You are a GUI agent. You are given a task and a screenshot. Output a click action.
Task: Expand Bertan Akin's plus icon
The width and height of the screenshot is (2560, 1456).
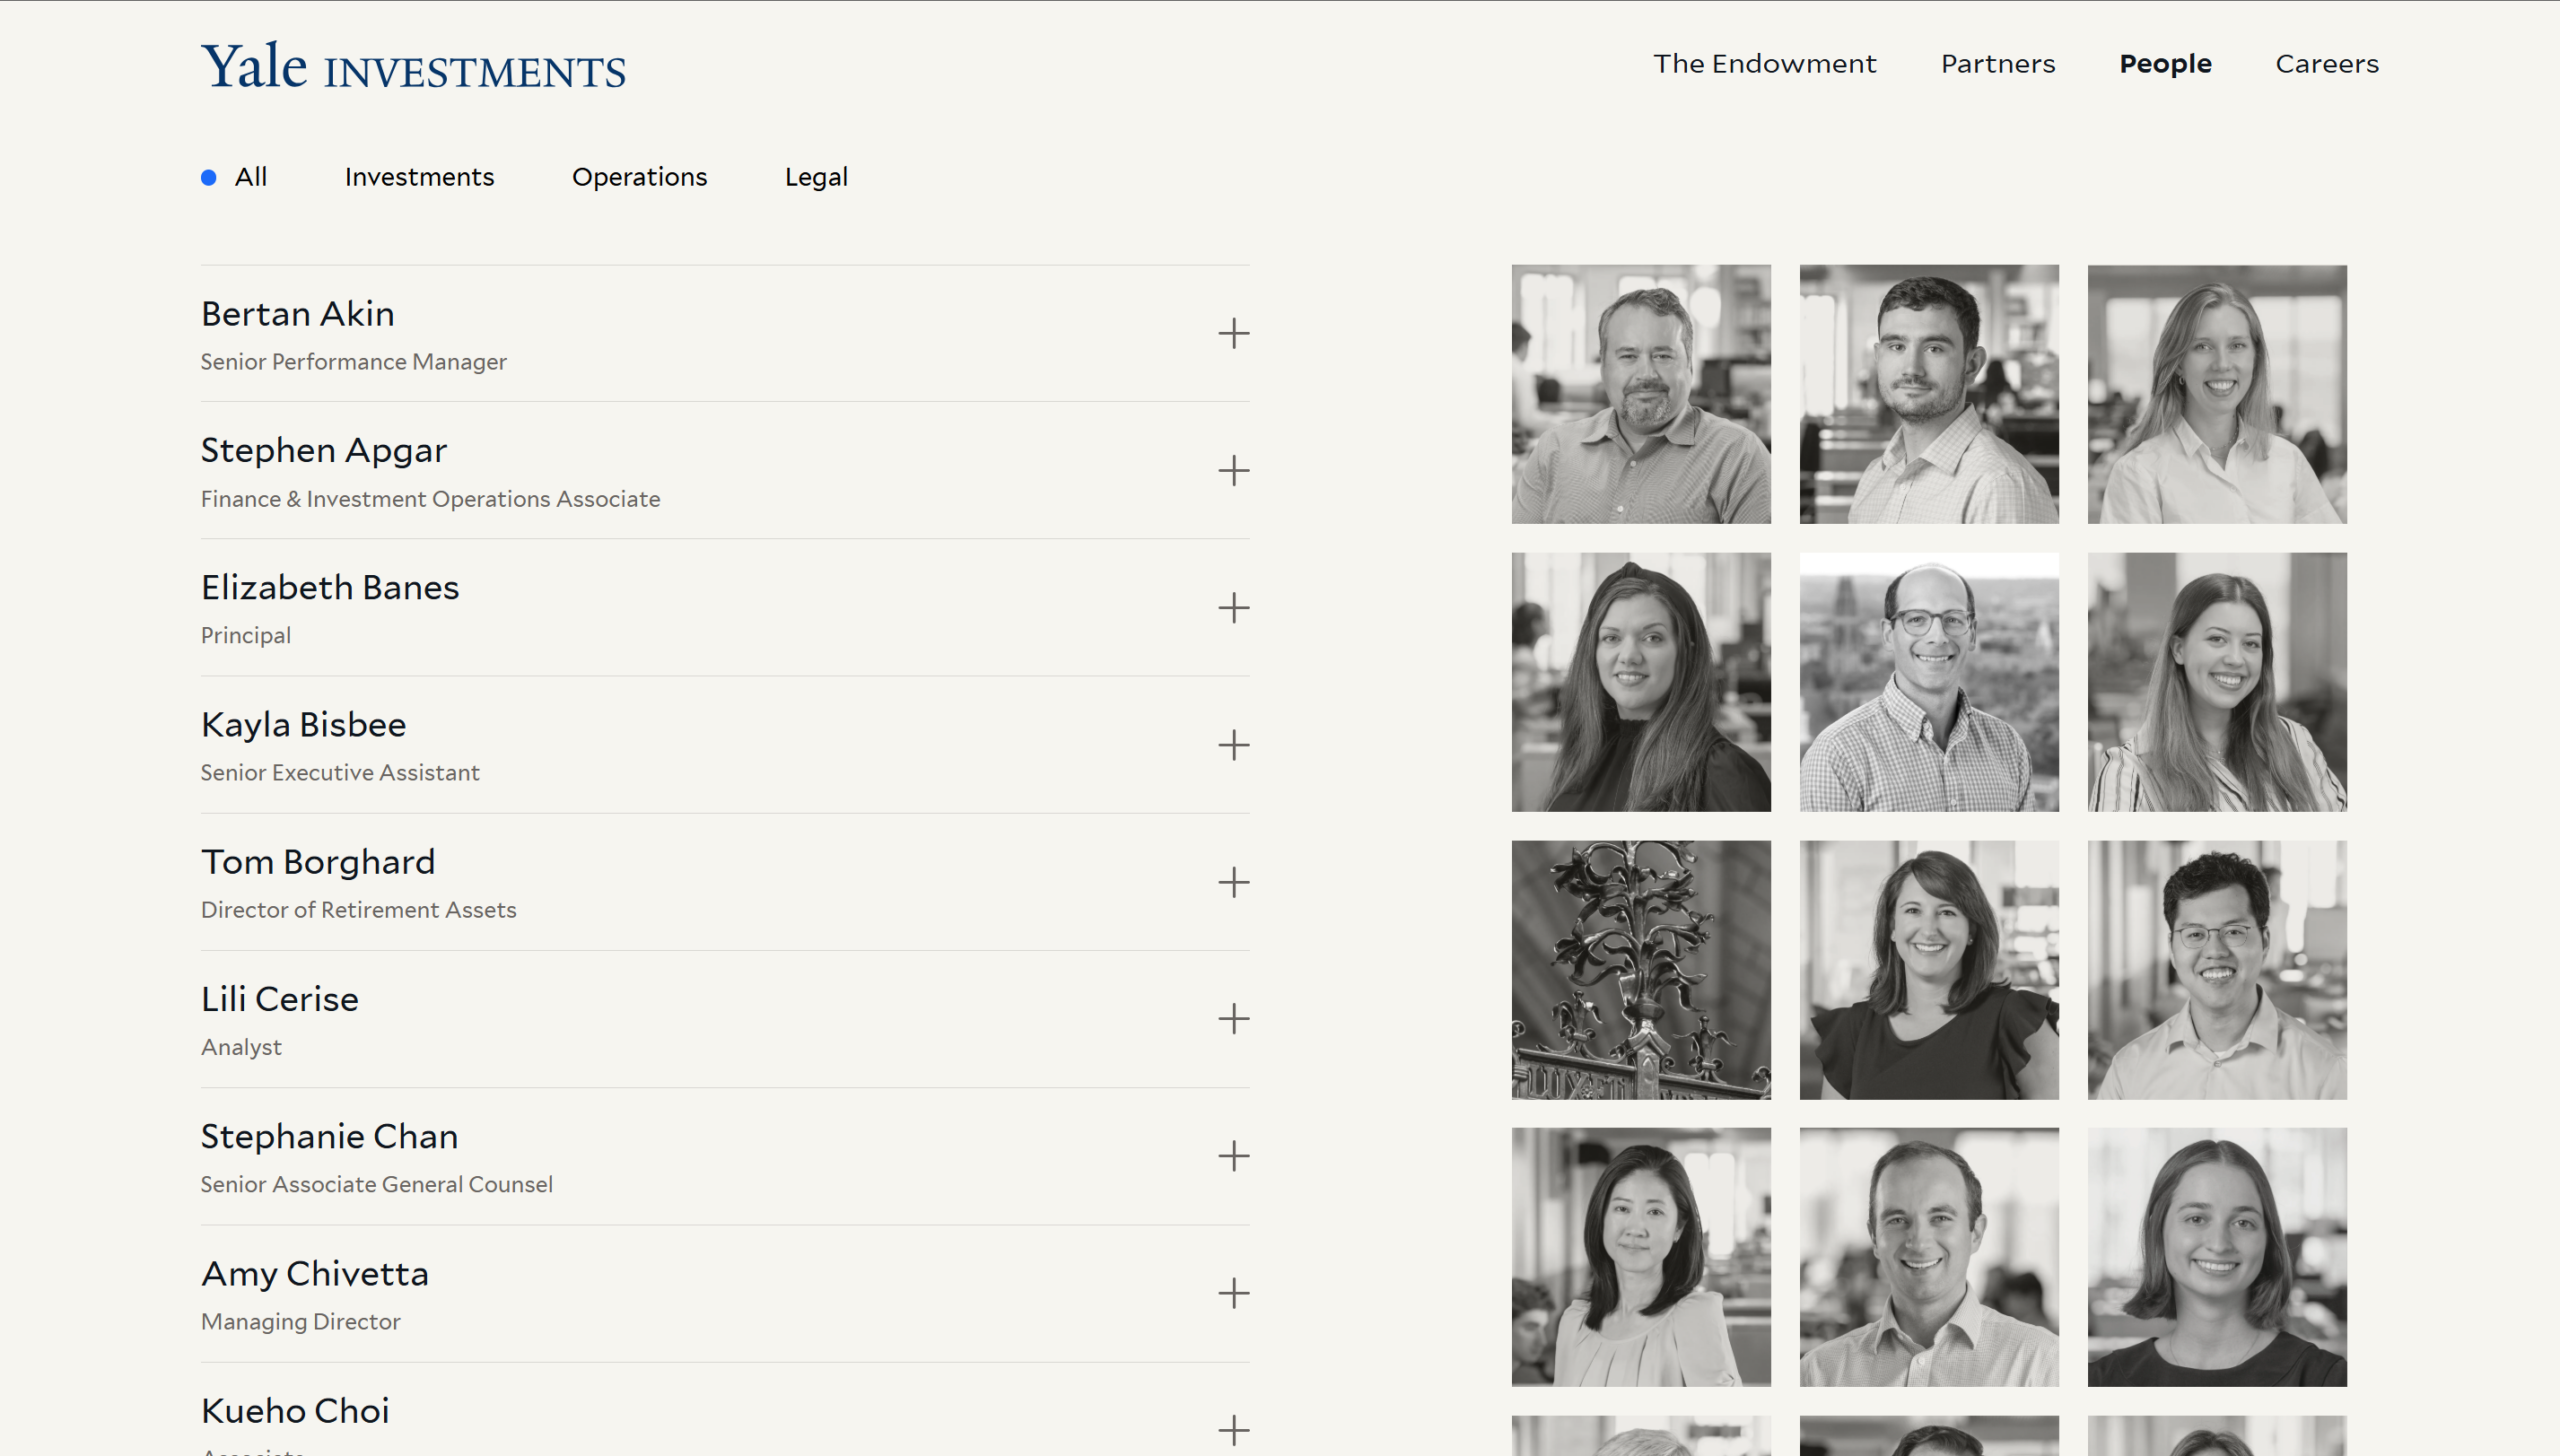1233,334
